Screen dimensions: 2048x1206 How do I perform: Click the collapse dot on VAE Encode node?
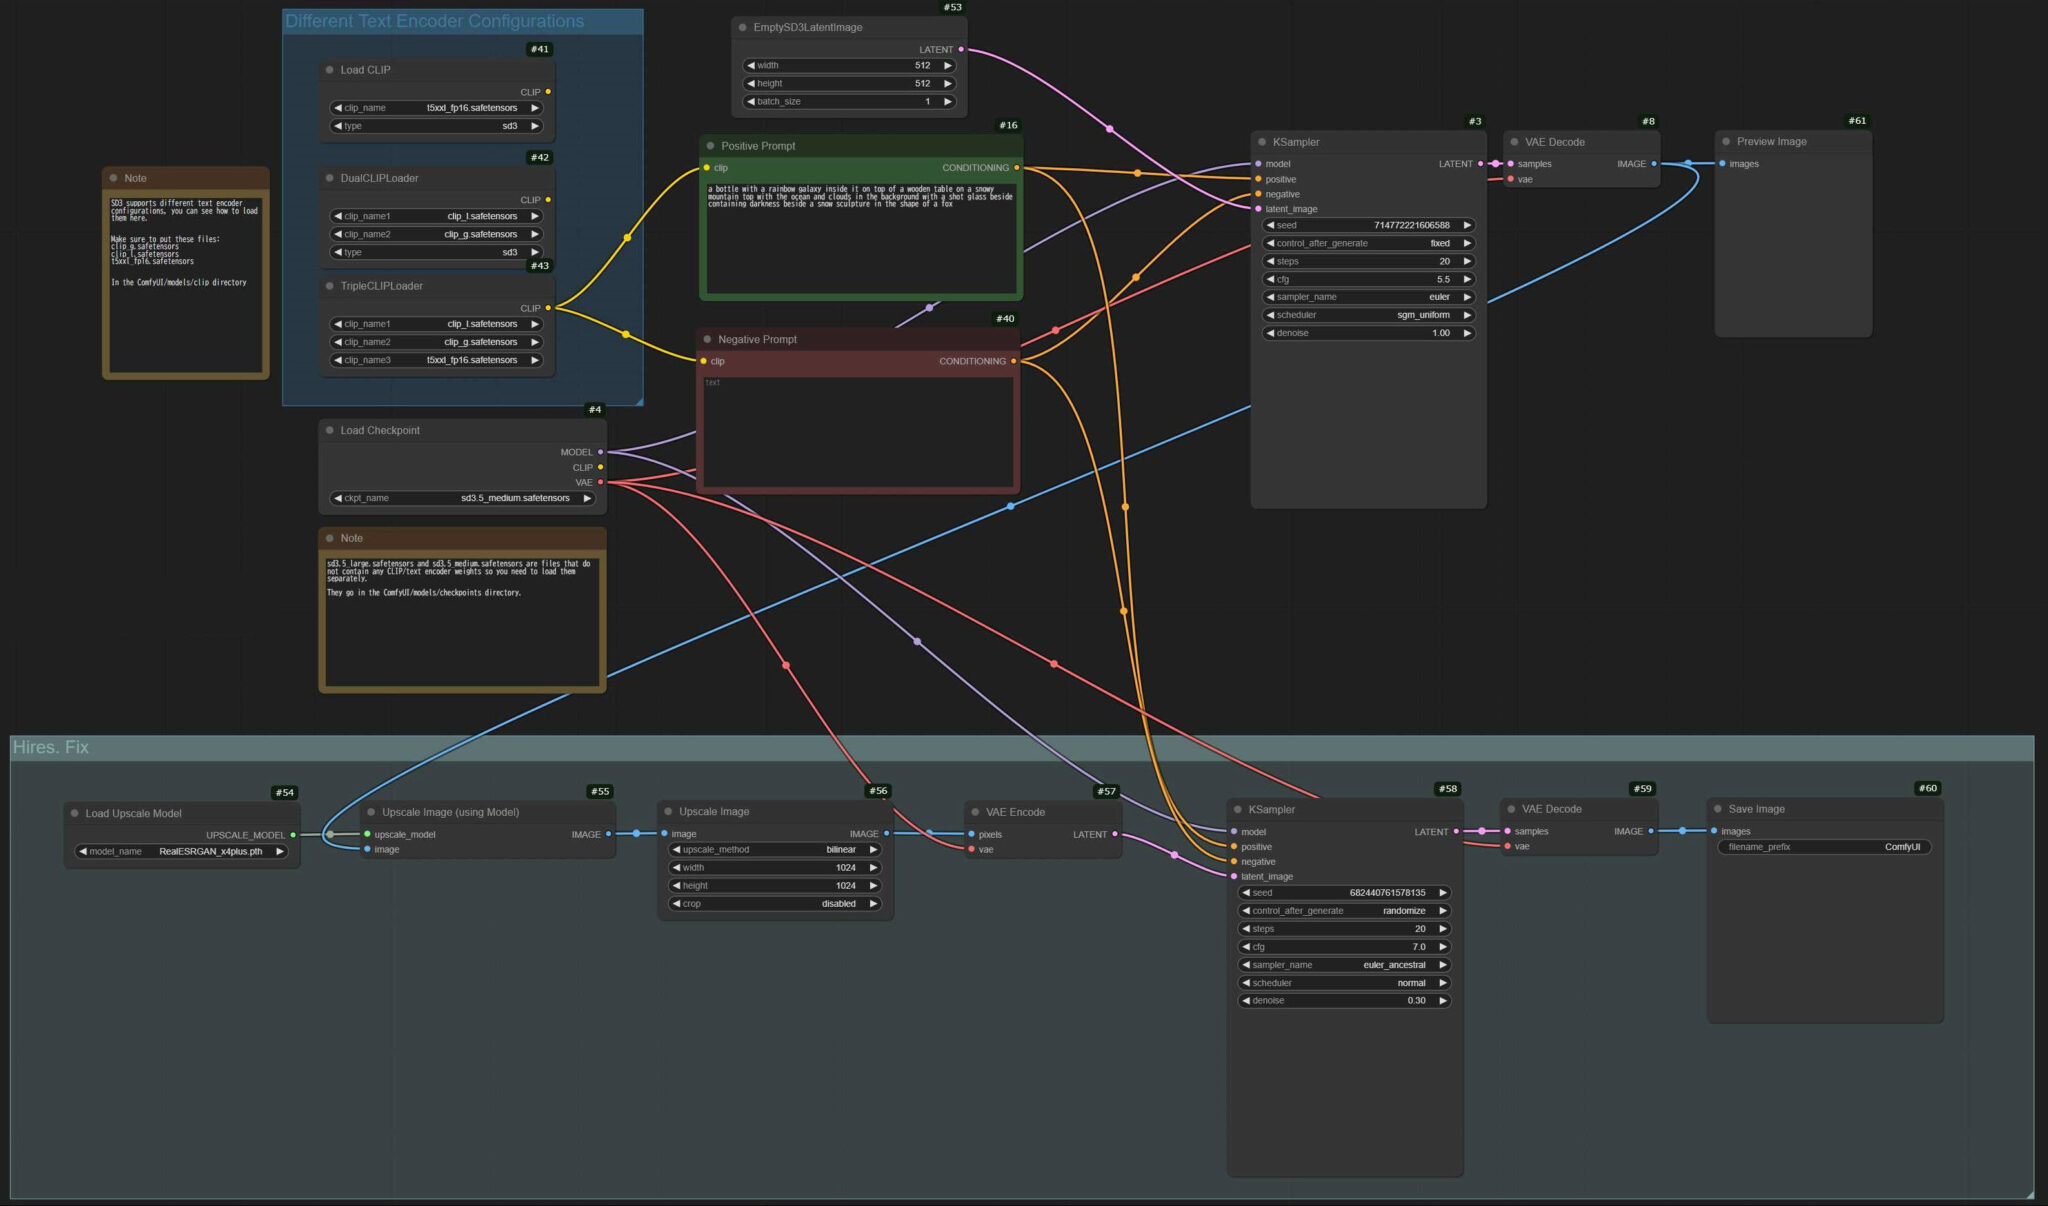974,811
